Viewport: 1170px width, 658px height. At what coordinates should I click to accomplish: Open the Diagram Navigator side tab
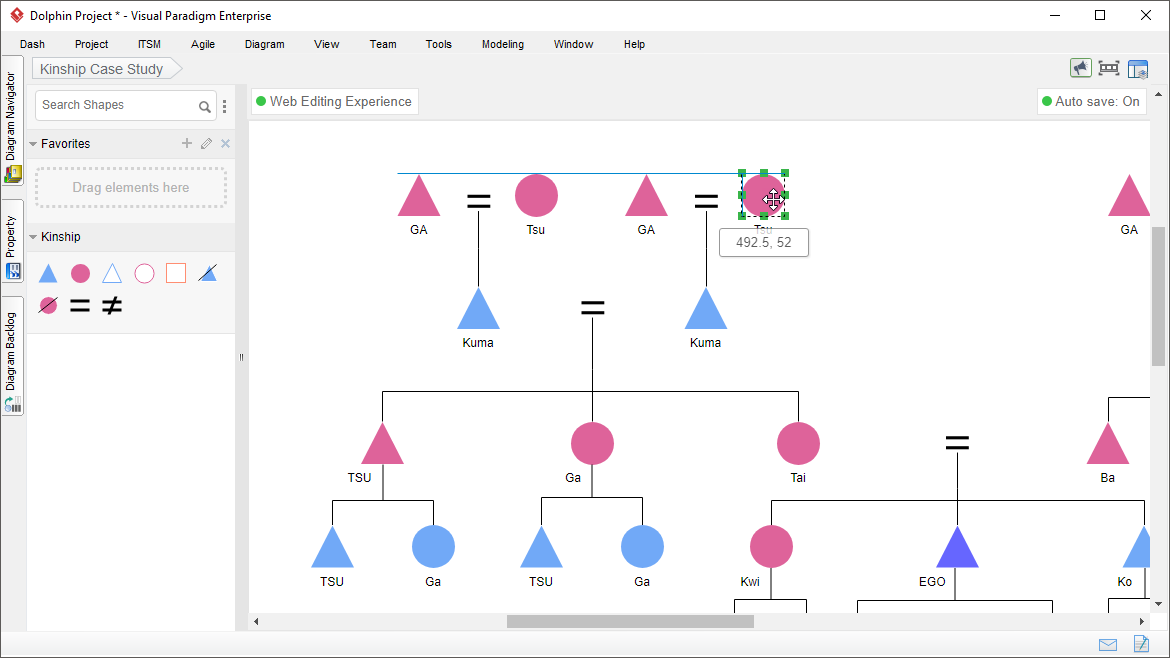point(12,121)
